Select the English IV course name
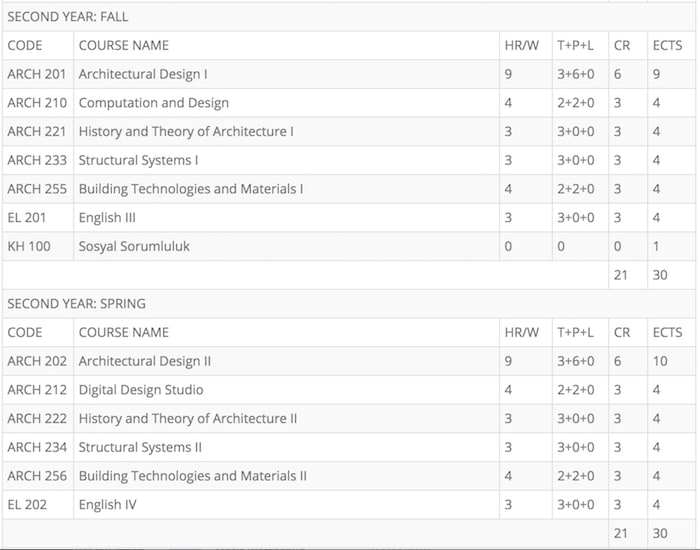The width and height of the screenshot is (700, 550). coord(108,505)
